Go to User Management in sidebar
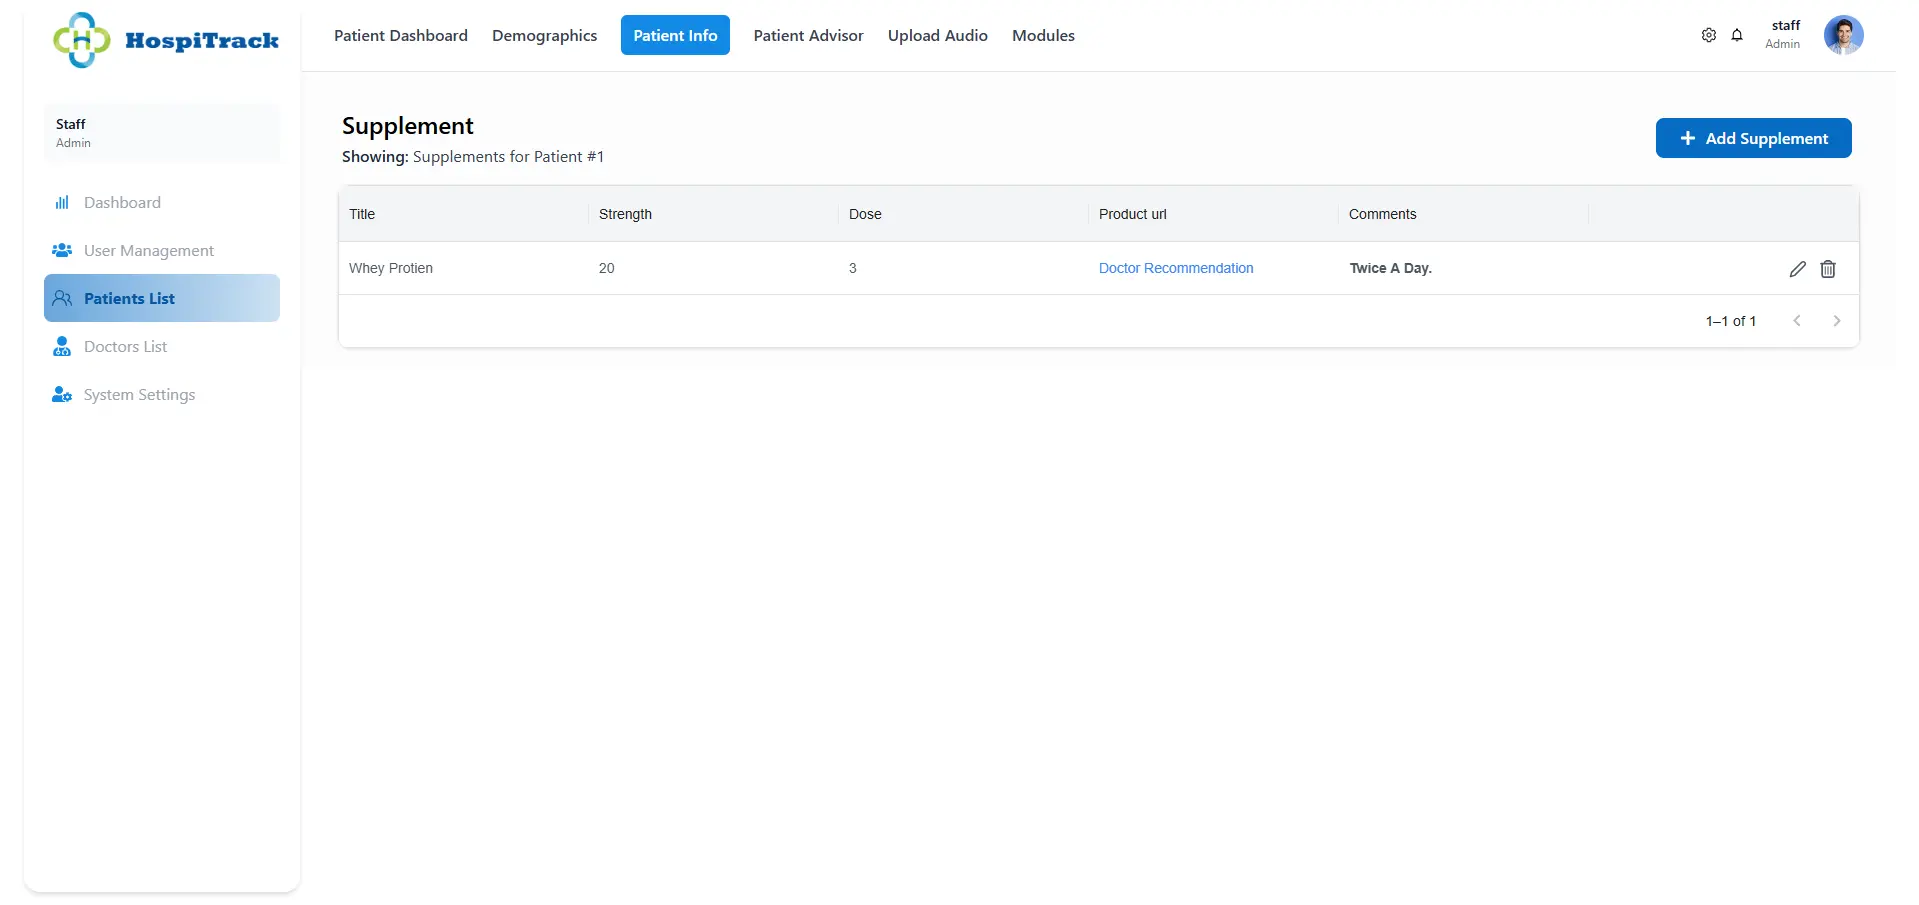Image resolution: width=1919 pixels, height=905 pixels. tap(148, 251)
